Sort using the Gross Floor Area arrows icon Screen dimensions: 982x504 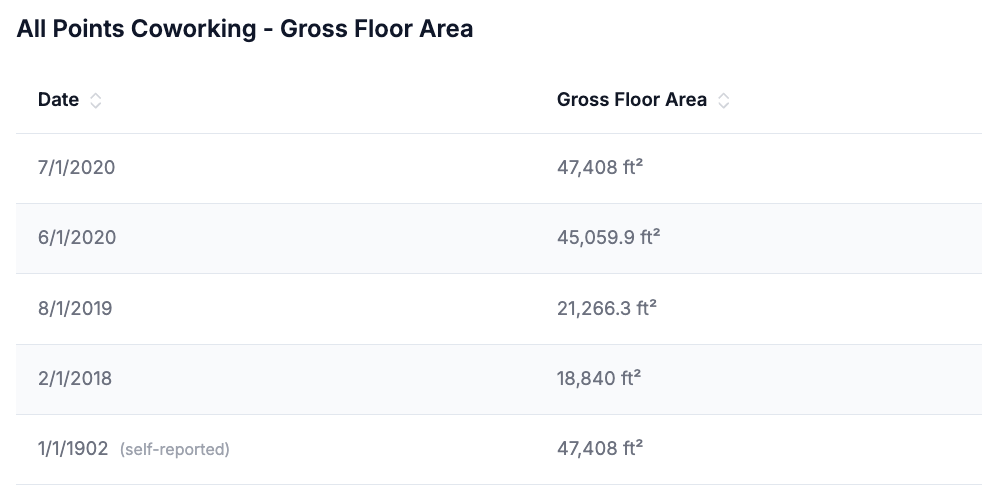pos(723,100)
